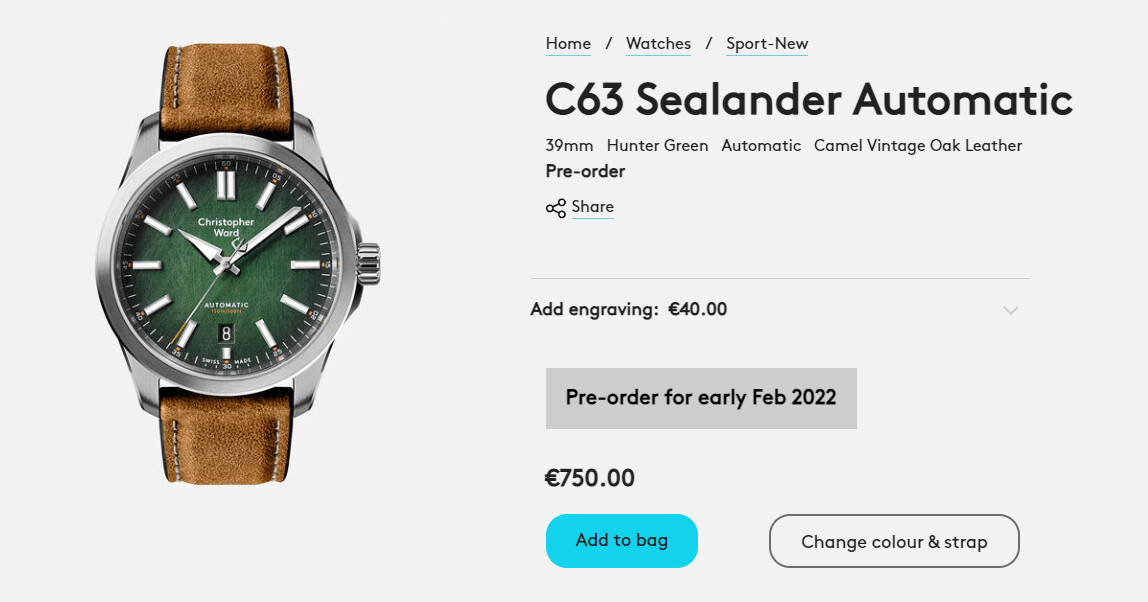Select the €40.00 engraving price
The width and height of the screenshot is (1148, 602).
[697, 309]
